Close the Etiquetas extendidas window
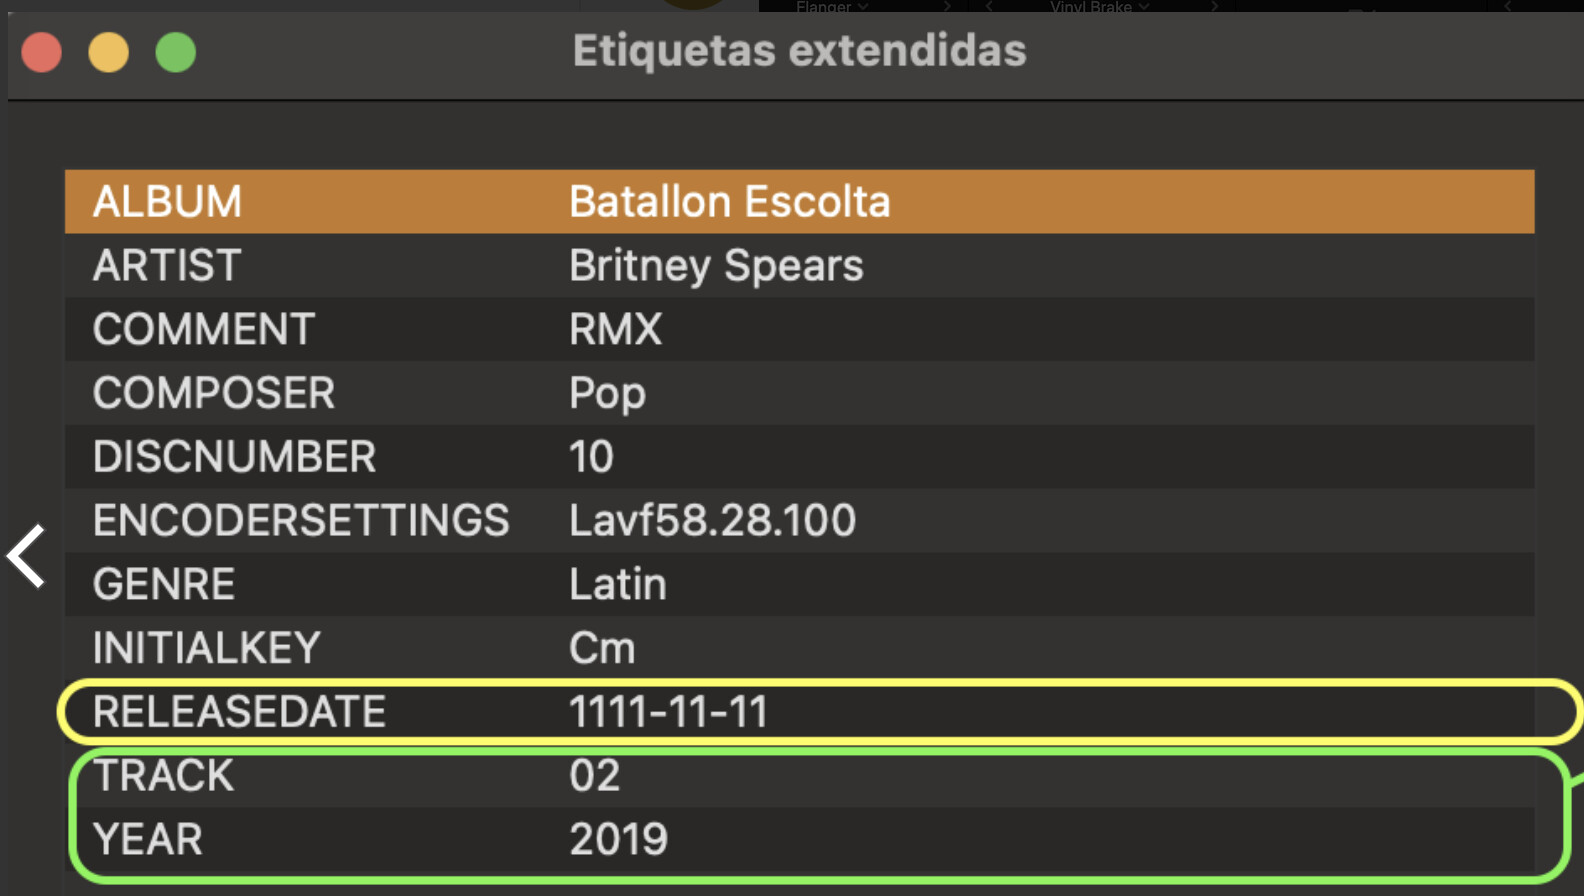This screenshot has height=896, width=1584. [42, 52]
